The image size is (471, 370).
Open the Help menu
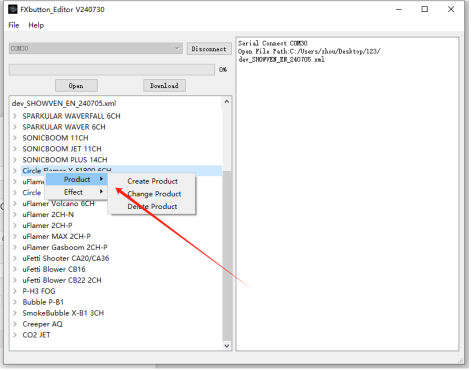36,25
